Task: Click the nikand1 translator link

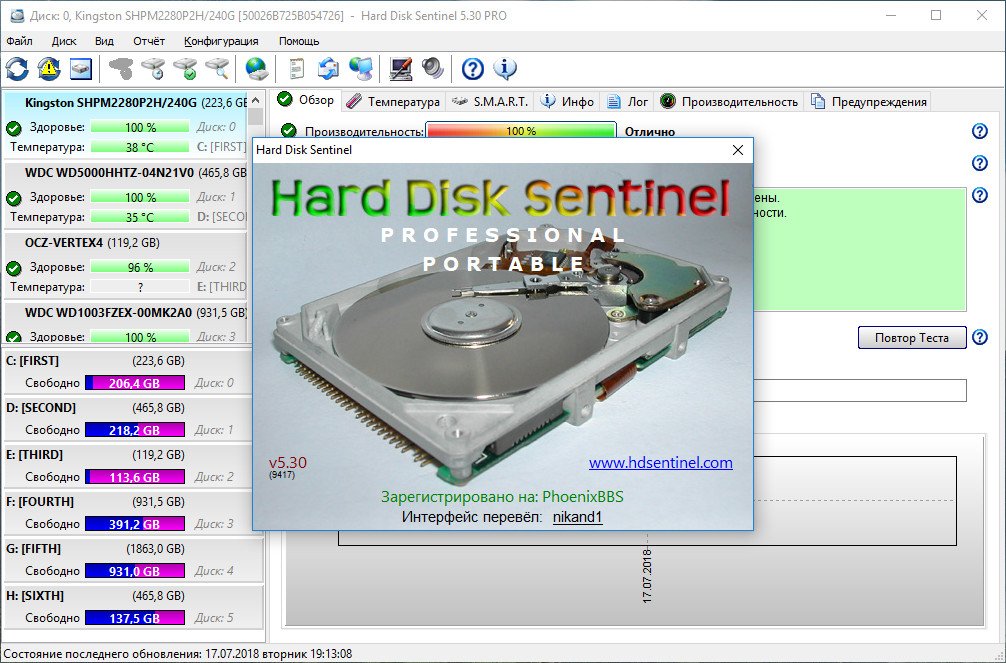Action: pos(577,517)
